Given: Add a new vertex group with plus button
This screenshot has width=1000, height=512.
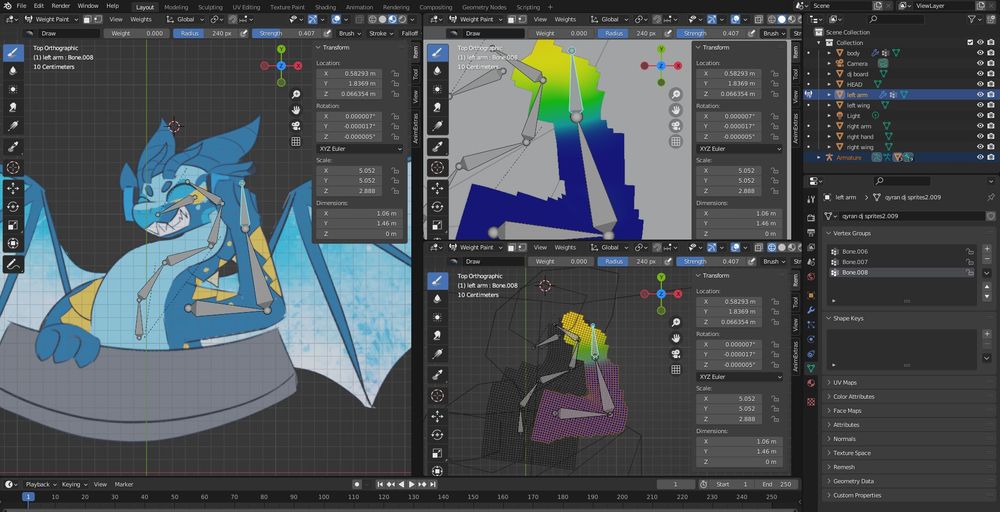Looking at the screenshot, I should (x=987, y=247).
